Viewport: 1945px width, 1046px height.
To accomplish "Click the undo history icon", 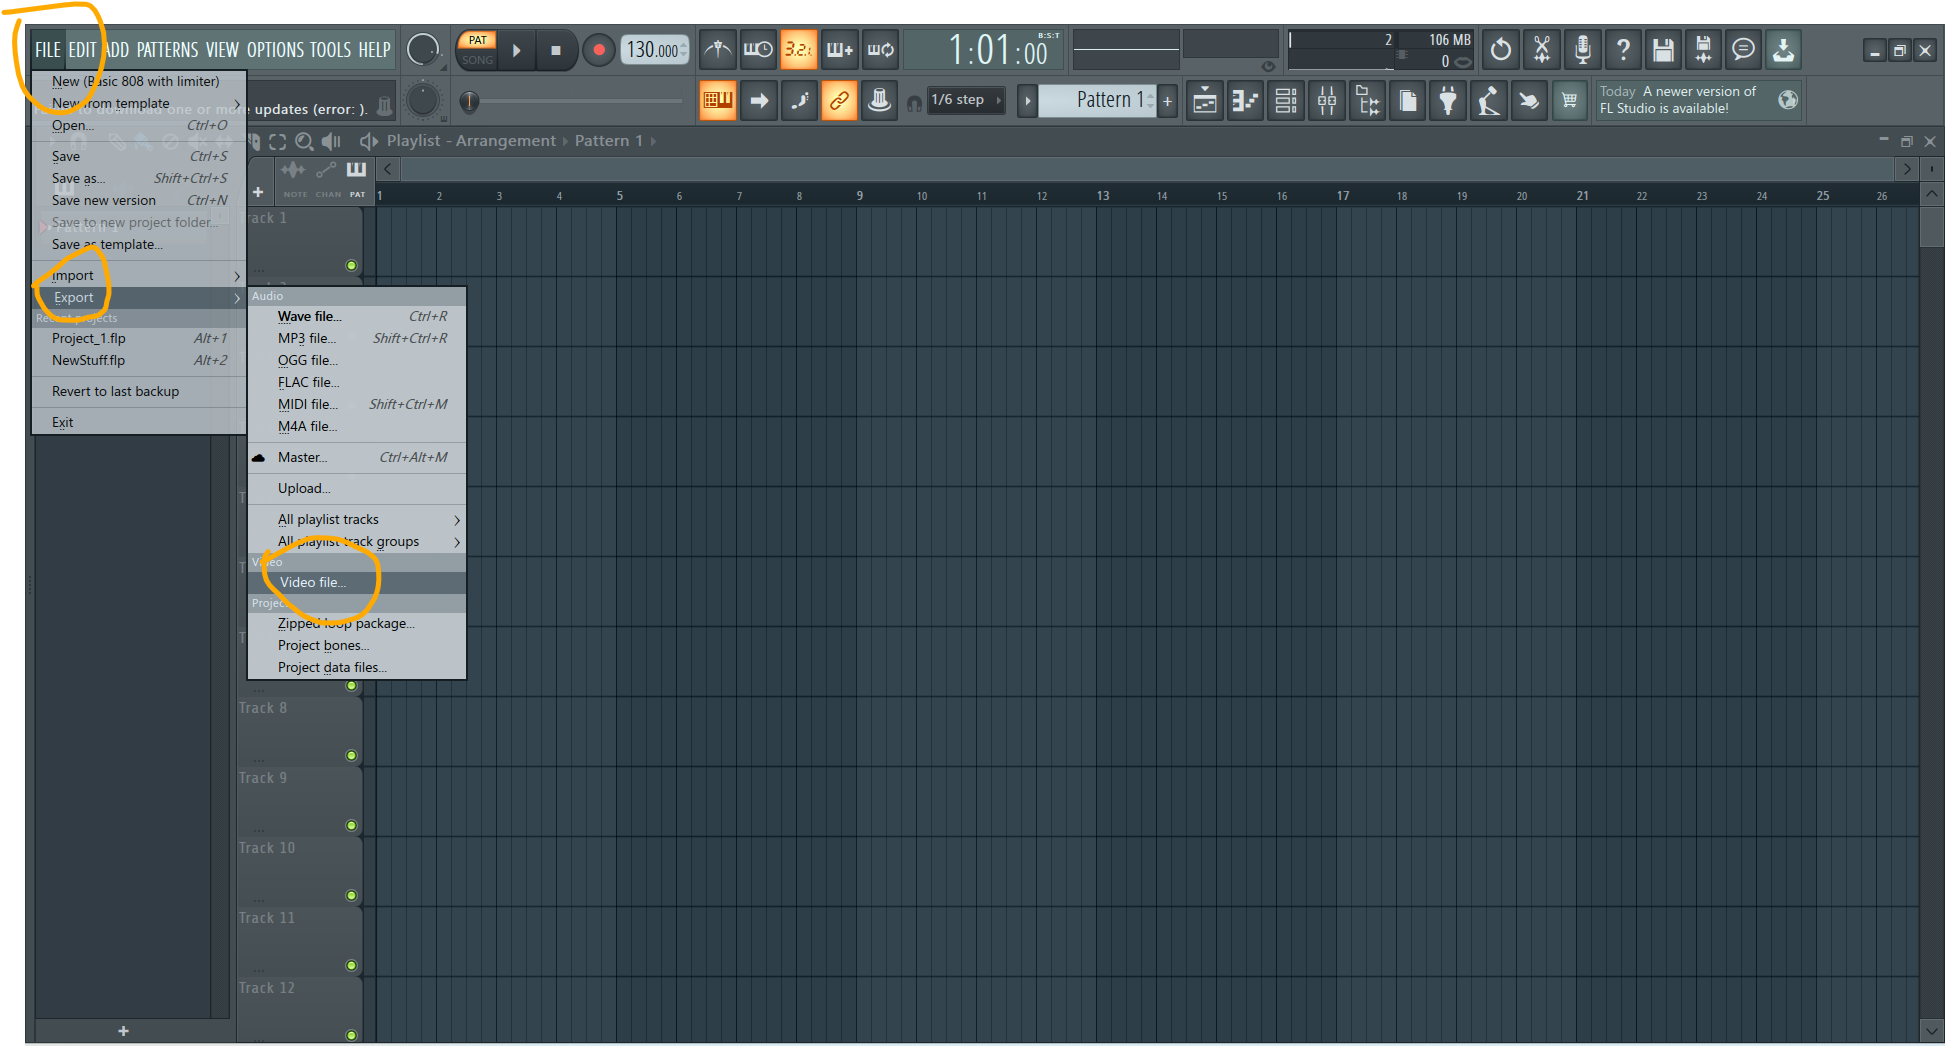I will (x=1501, y=49).
